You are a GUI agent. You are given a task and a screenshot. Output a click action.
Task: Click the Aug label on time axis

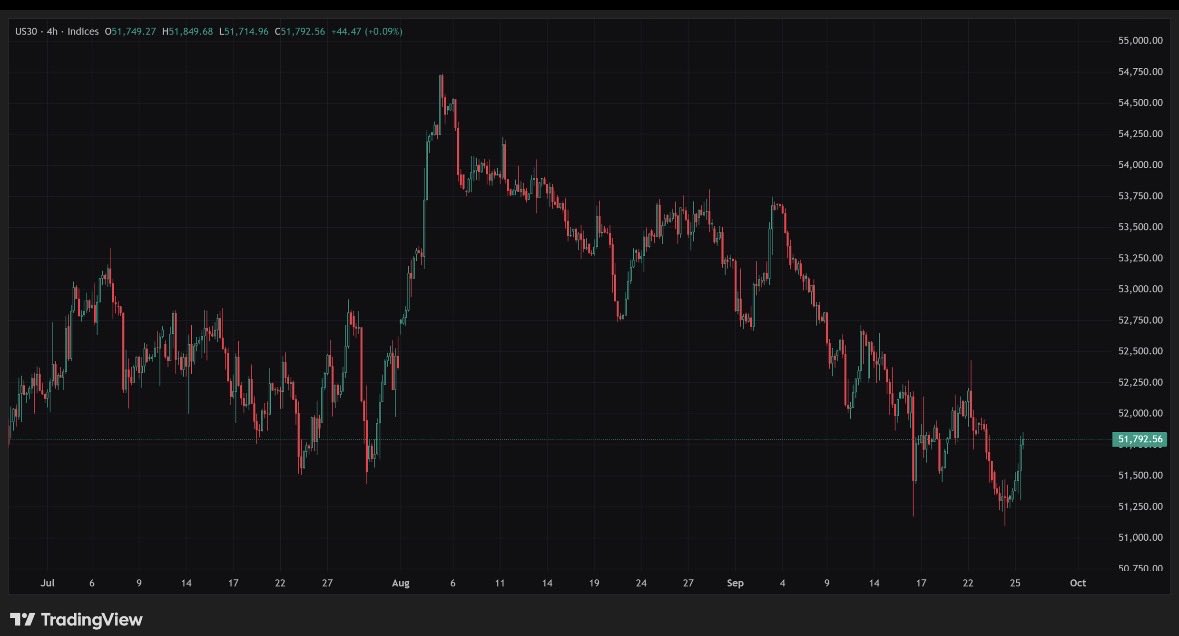tap(401, 583)
